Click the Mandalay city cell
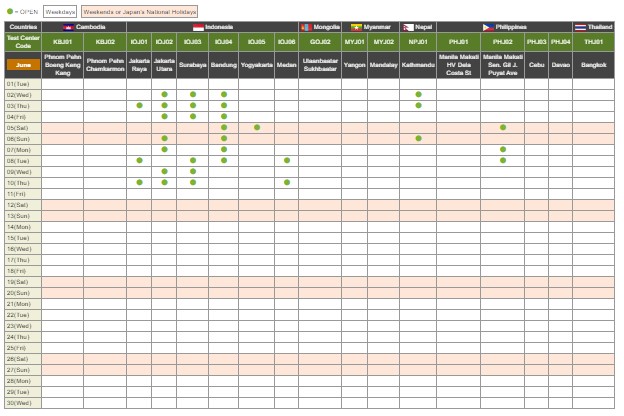Image resolution: width=624 pixels, height=416 pixels. pyautogui.click(x=384, y=64)
